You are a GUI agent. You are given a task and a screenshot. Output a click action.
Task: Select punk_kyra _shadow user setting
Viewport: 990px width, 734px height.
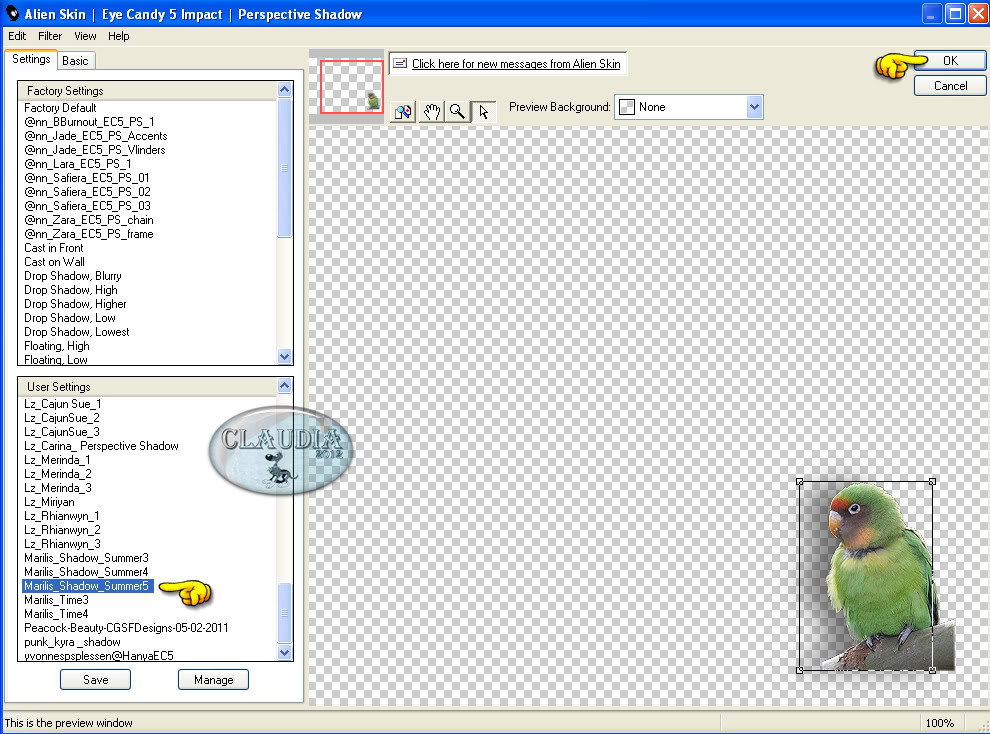pyautogui.click(x=72, y=642)
